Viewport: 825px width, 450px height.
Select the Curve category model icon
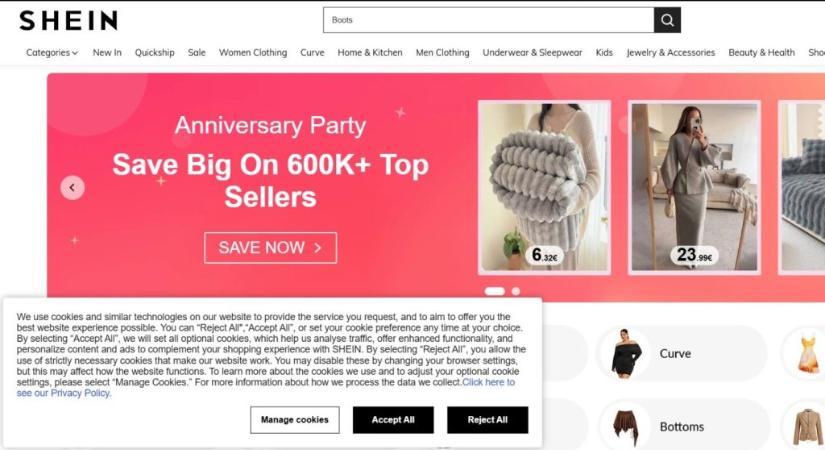click(625, 353)
